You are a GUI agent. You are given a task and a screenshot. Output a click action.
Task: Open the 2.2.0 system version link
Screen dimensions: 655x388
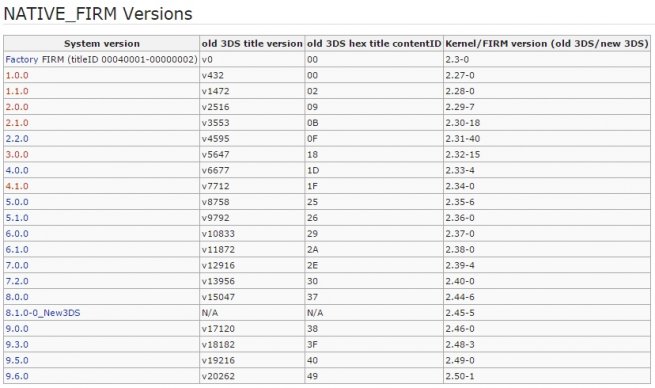click(x=17, y=139)
